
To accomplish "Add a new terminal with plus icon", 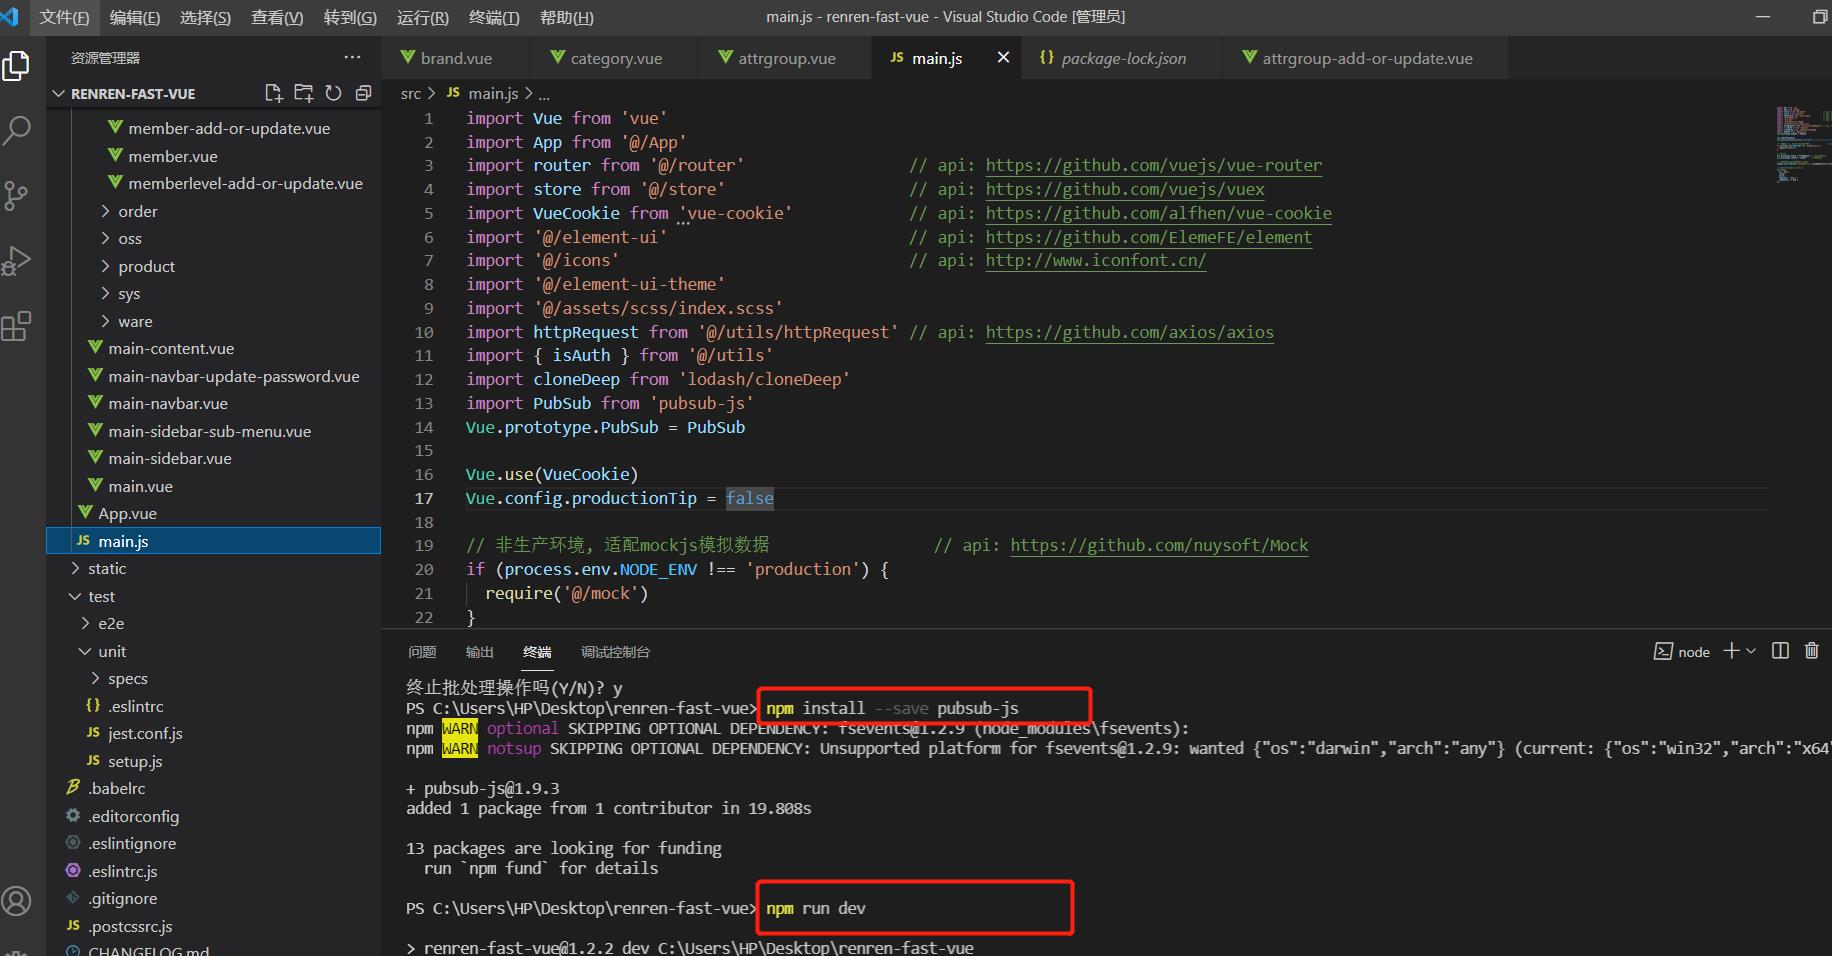I will pyautogui.click(x=1731, y=651).
